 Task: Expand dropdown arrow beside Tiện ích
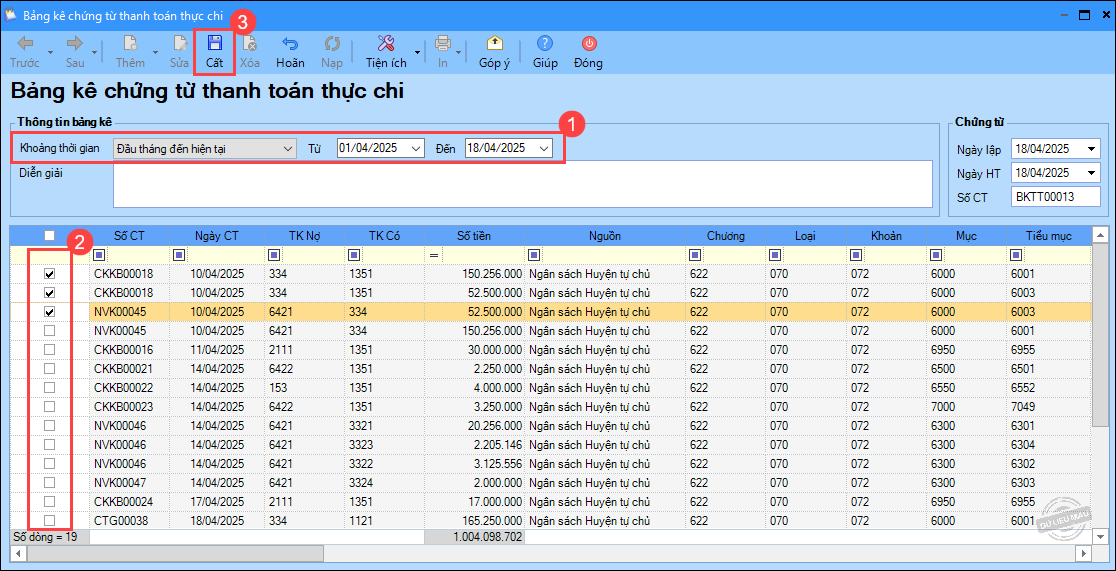[x=417, y=51]
